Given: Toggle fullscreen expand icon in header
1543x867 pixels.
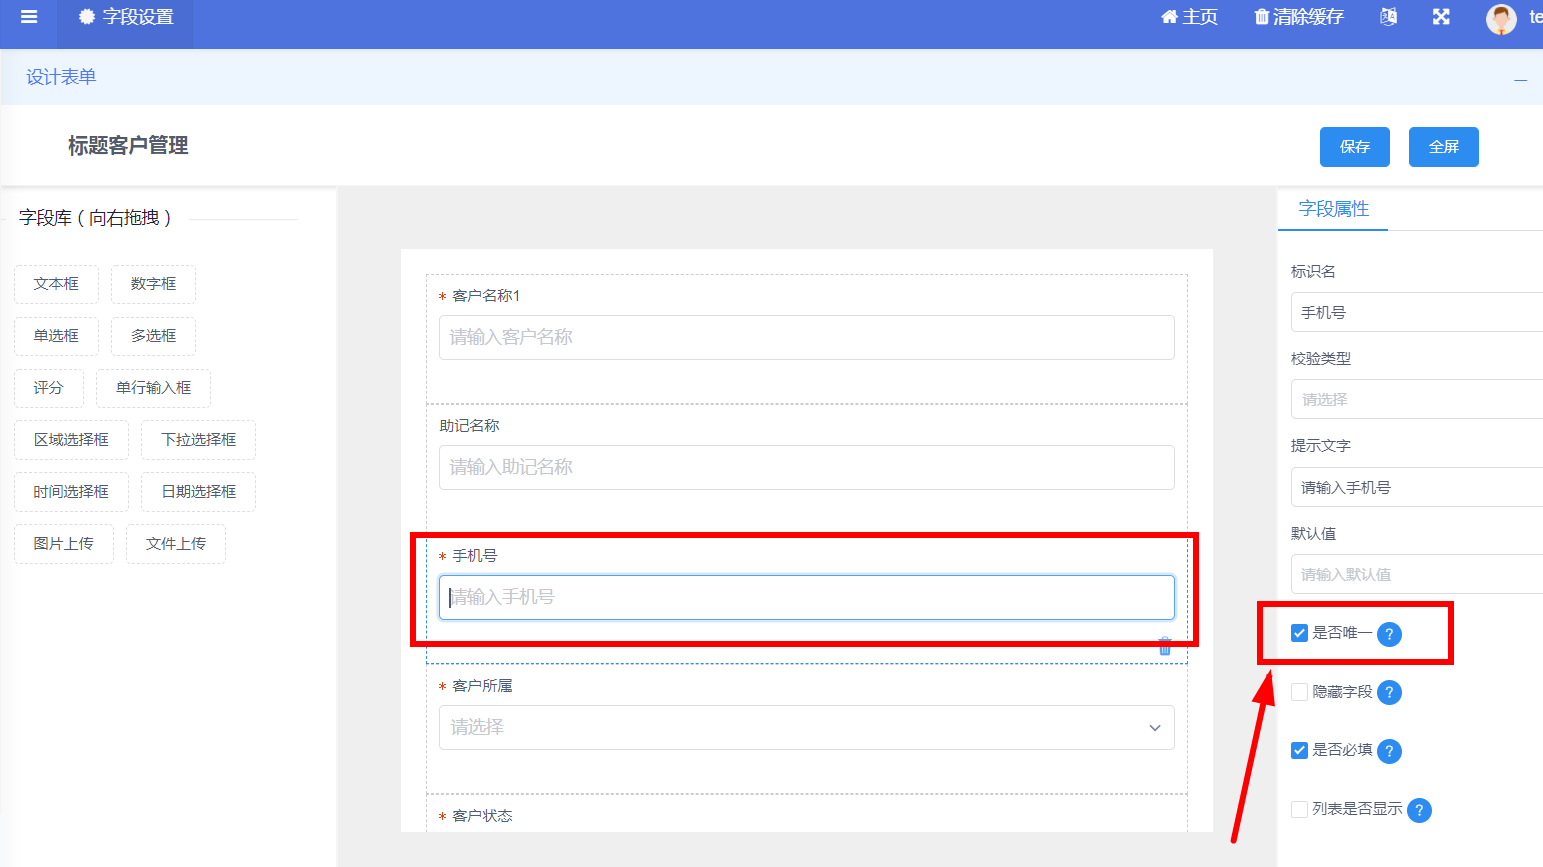Looking at the screenshot, I should coord(1441,17).
